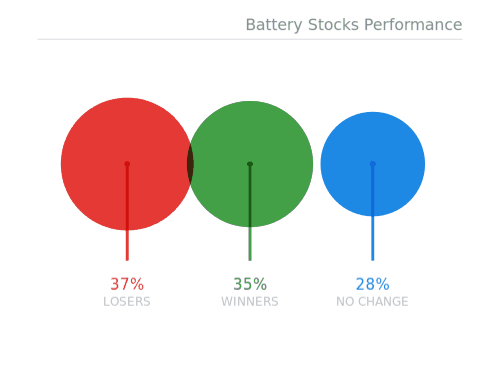Select the red bubble center dot
Screen dimensions: 500x375
[x=127, y=164]
